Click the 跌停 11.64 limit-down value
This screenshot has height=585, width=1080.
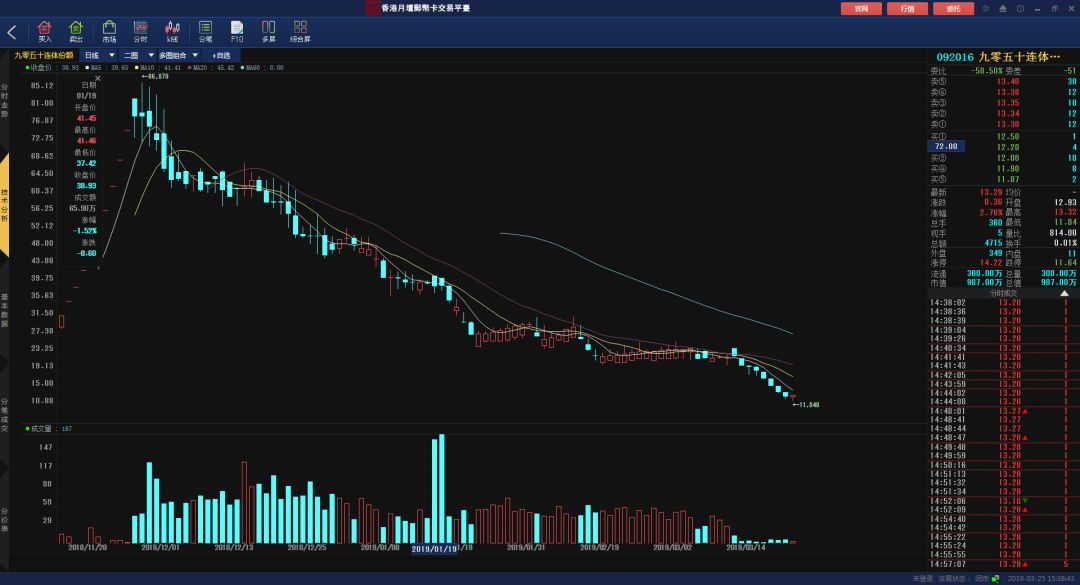pyautogui.click(x=1065, y=263)
